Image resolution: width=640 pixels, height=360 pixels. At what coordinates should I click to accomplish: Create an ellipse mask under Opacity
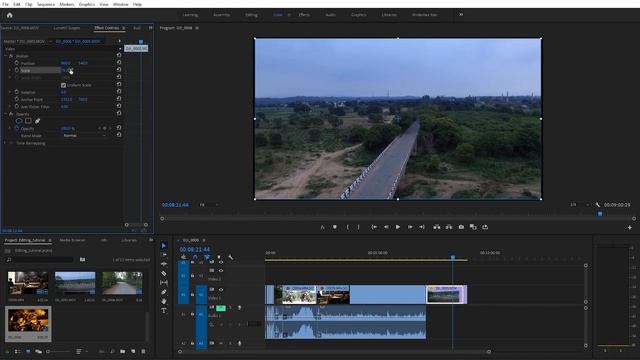[19, 121]
